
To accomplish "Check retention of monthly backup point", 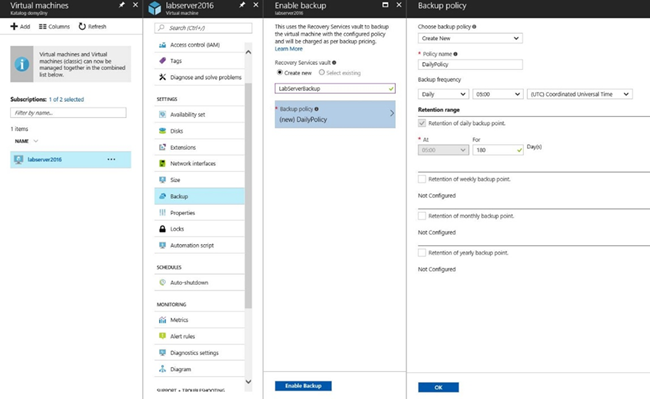I will (422, 216).
